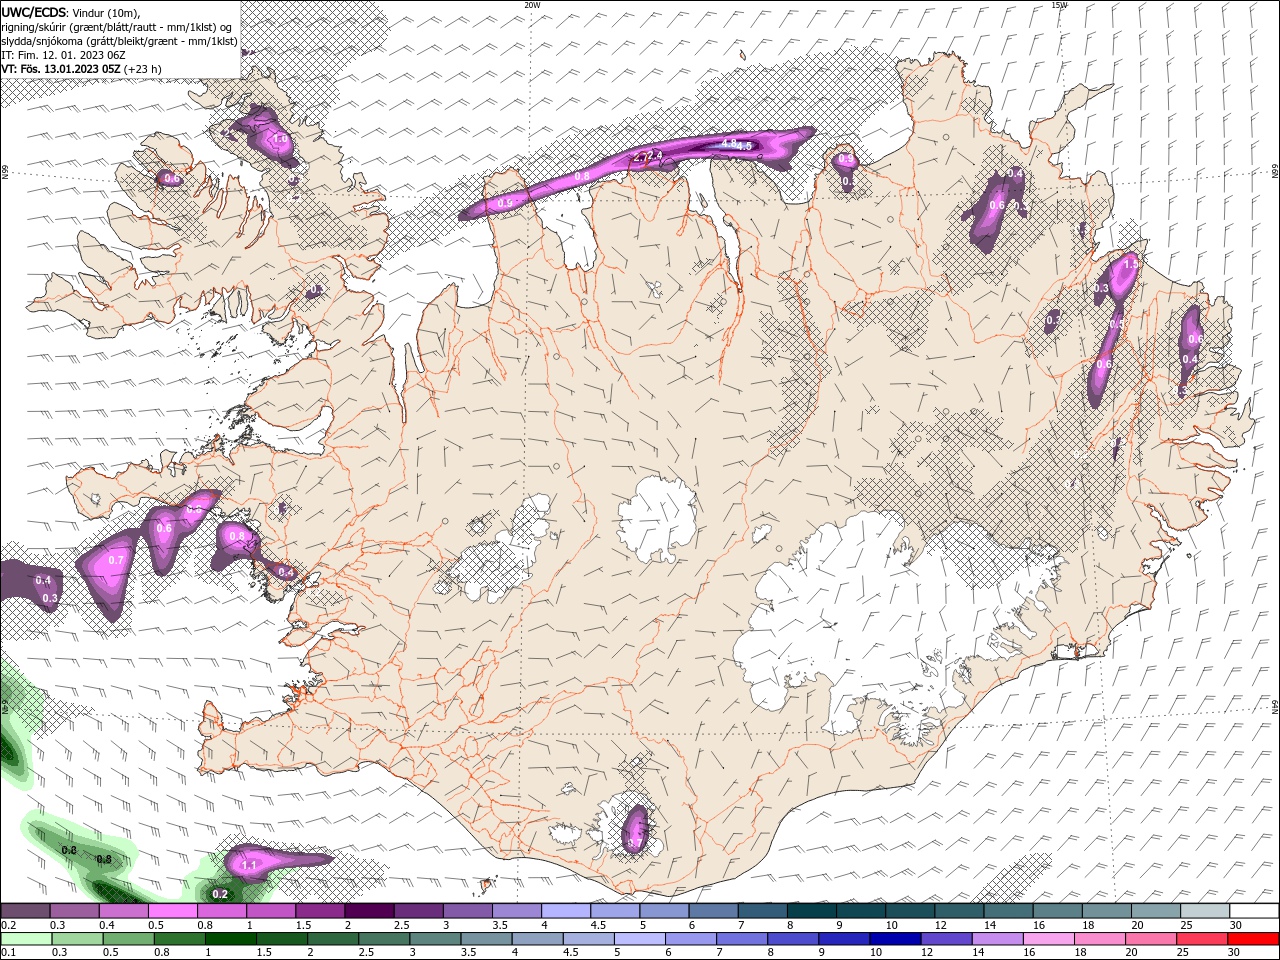Click the white snow scale swatch at 30
1280x960 pixels.
pyautogui.click(x=1253, y=911)
